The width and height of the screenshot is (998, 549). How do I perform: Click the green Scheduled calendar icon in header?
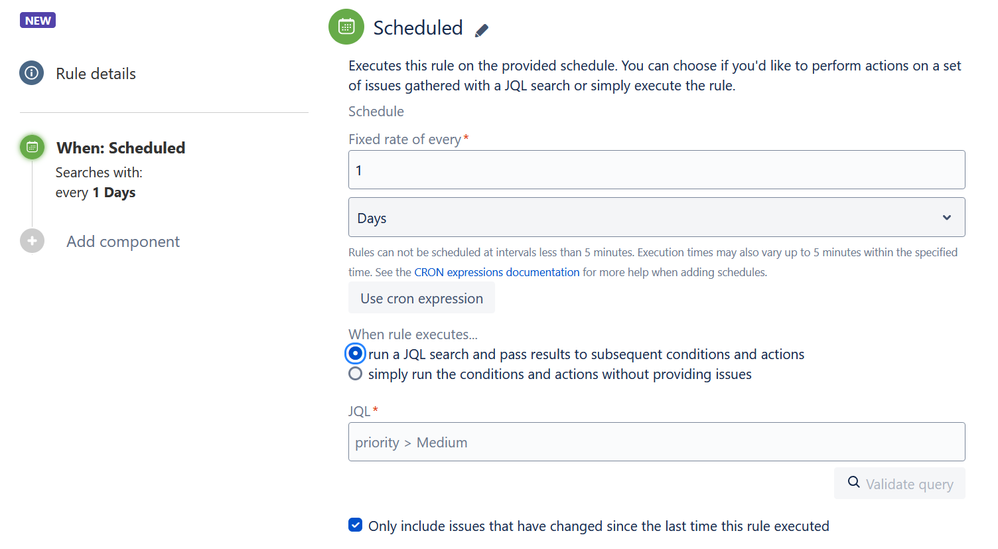[346, 27]
